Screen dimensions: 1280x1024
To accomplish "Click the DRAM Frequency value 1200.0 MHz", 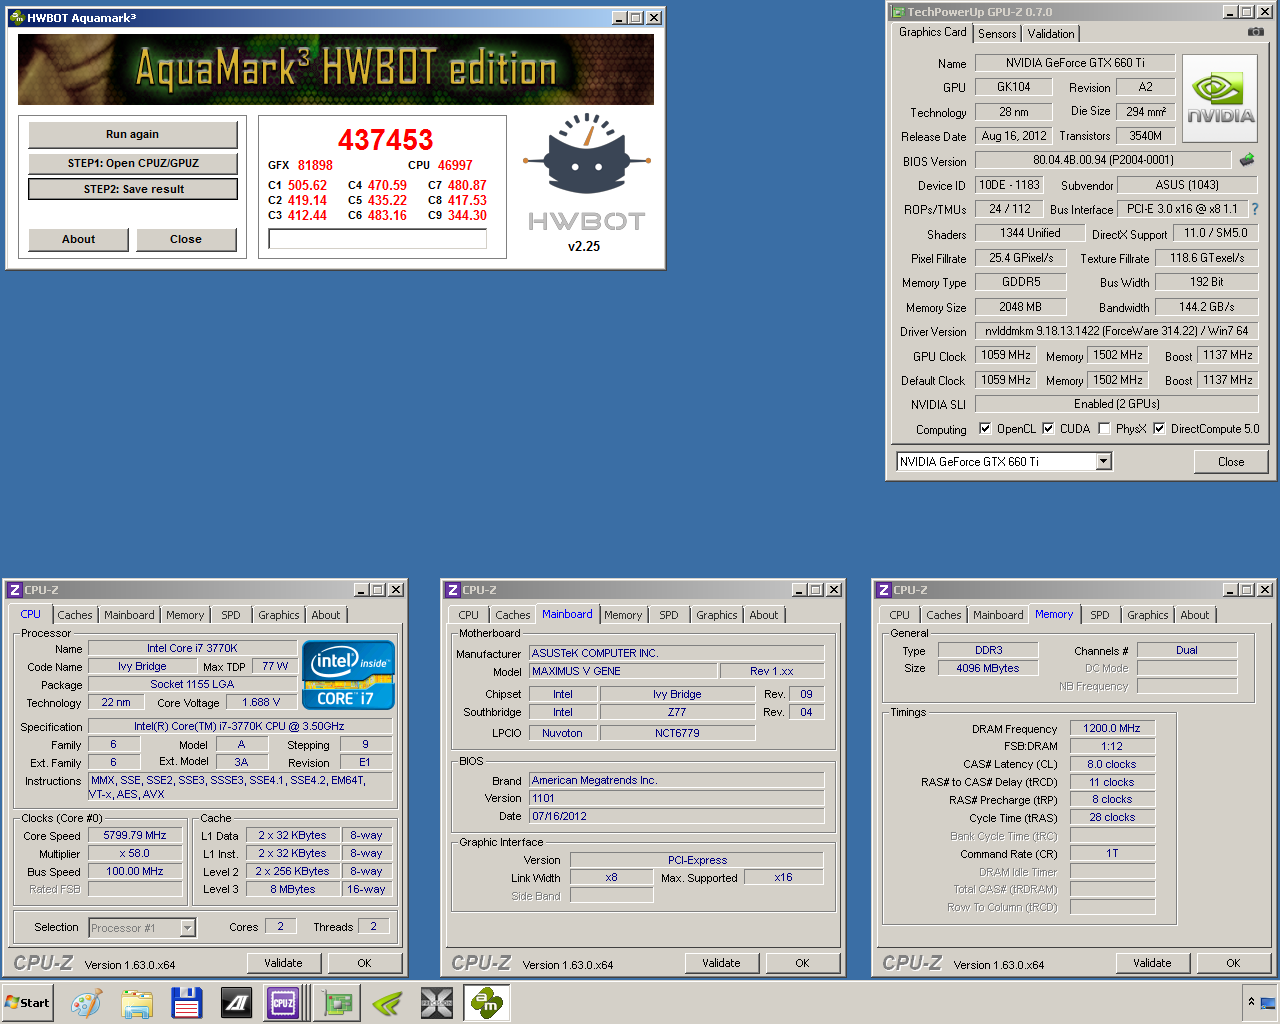I will 1112,728.
